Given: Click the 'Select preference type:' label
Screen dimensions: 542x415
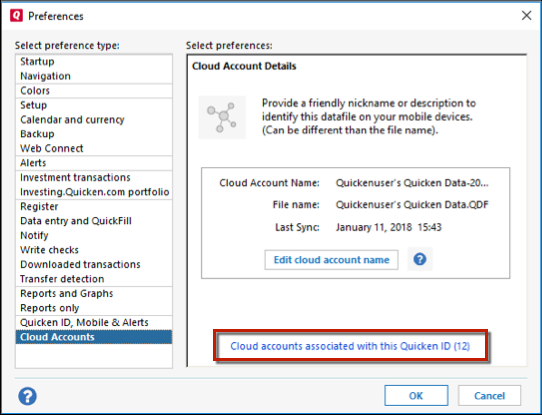Looking at the screenshot, I should (x=67, y=46).
